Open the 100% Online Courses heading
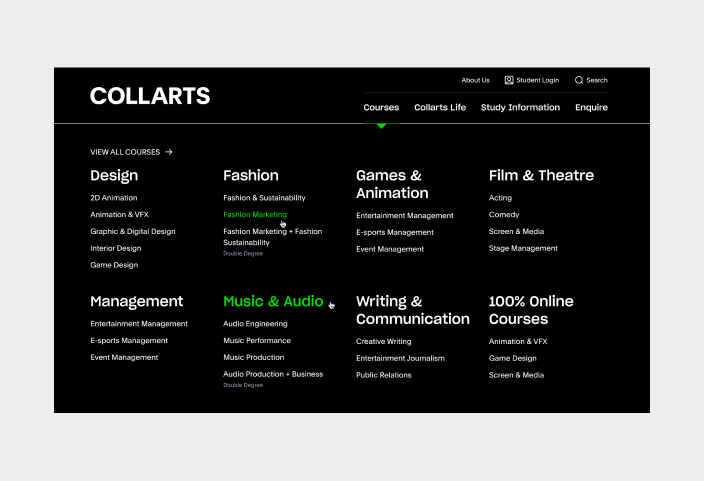Screen dimensions: 704x481 (531, 310)
